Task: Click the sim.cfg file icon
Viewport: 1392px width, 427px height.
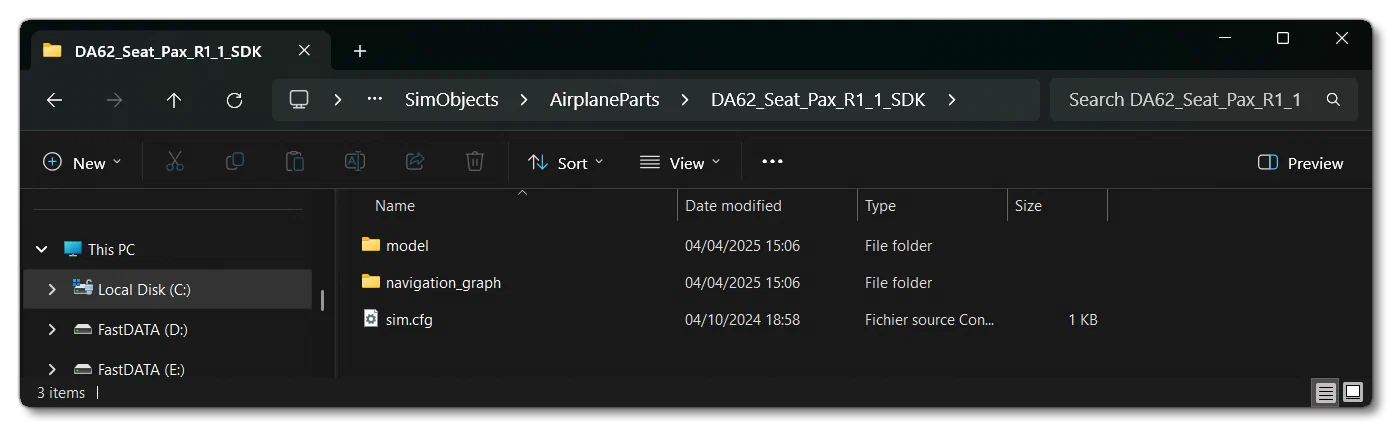Action: coord(371,319)
